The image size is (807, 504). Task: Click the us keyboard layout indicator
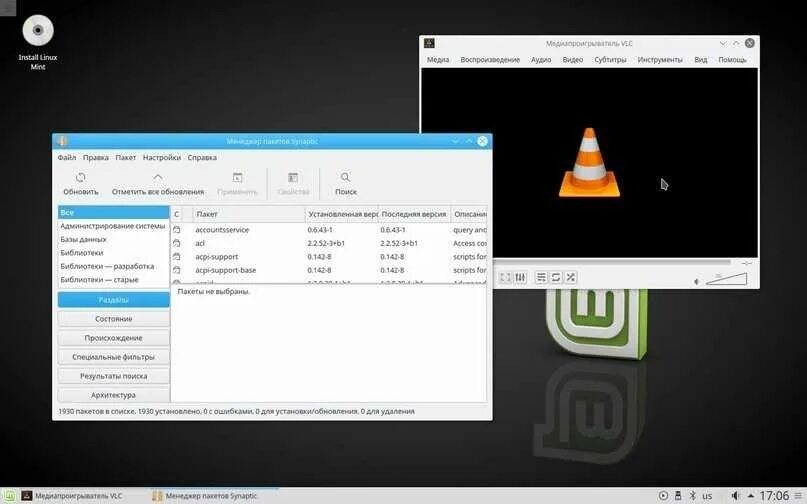point(707,496)
